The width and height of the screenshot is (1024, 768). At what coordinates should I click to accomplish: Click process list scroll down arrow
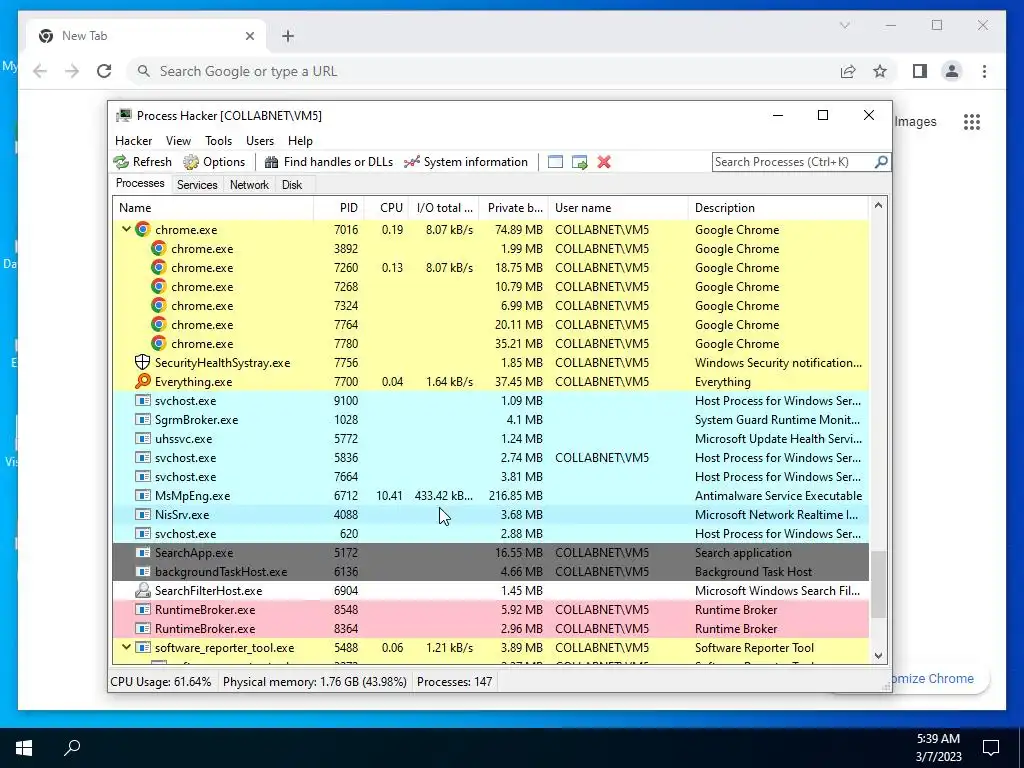point(878,656)
